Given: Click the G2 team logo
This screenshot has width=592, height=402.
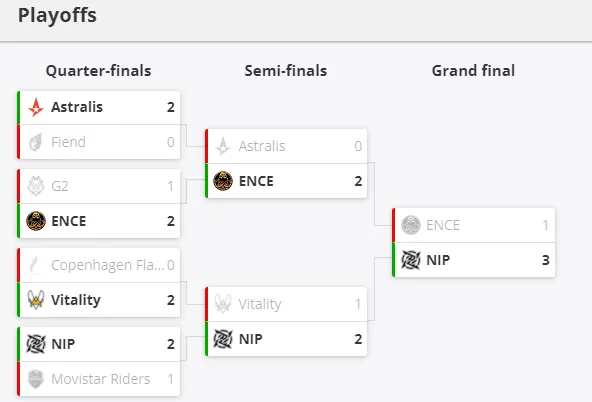Looking at the screenshot, I should pos(36,186).
